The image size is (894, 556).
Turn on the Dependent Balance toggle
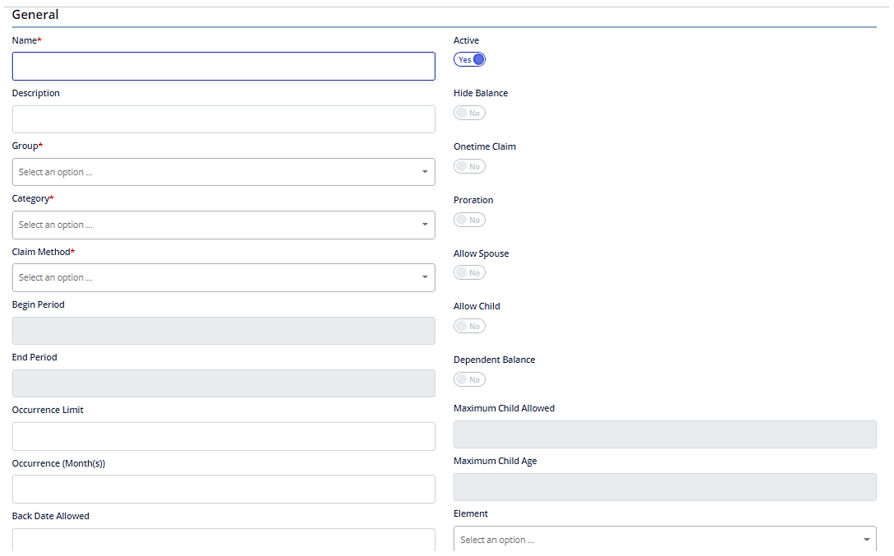point(469,379)
